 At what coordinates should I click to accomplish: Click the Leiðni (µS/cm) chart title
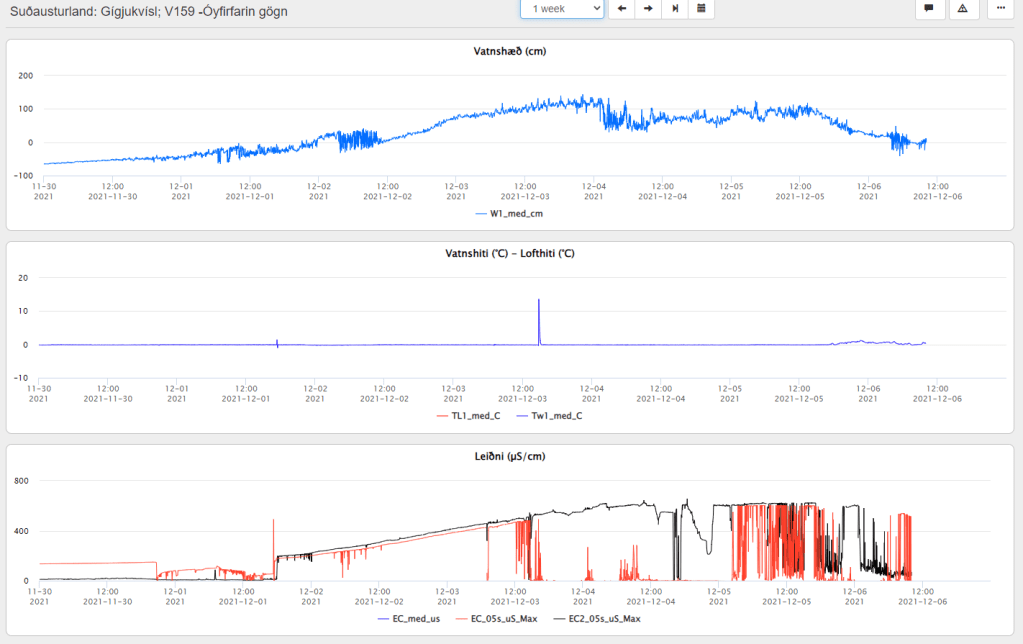coord(509,456)
